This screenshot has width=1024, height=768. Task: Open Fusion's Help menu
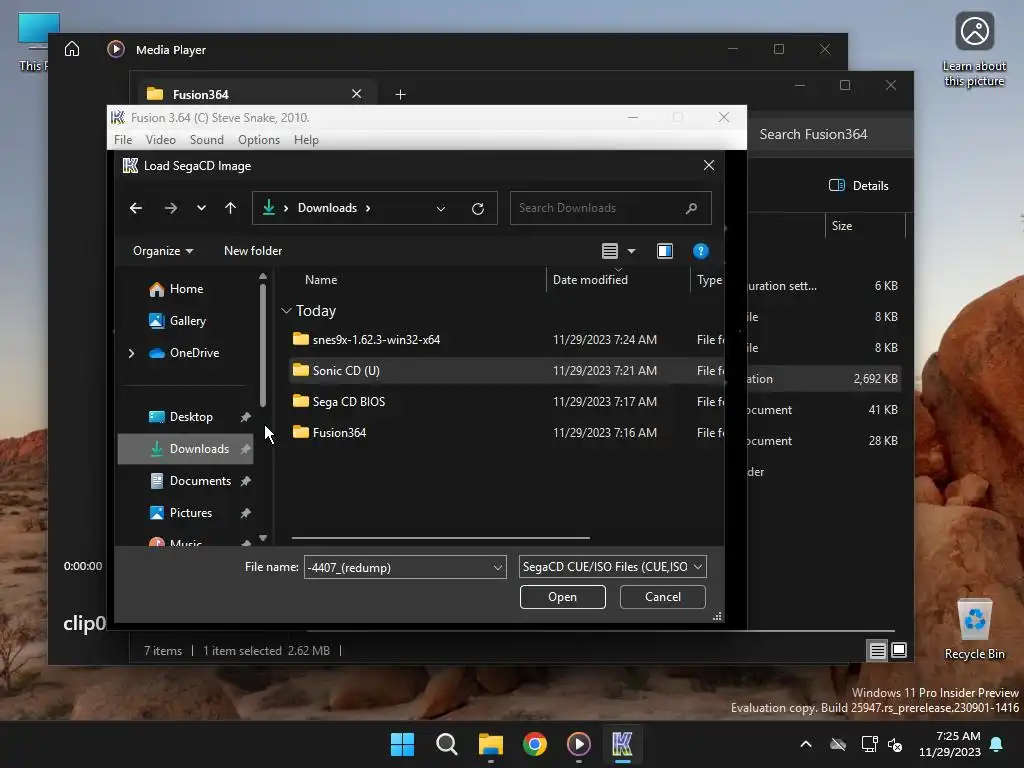(306, 140)
